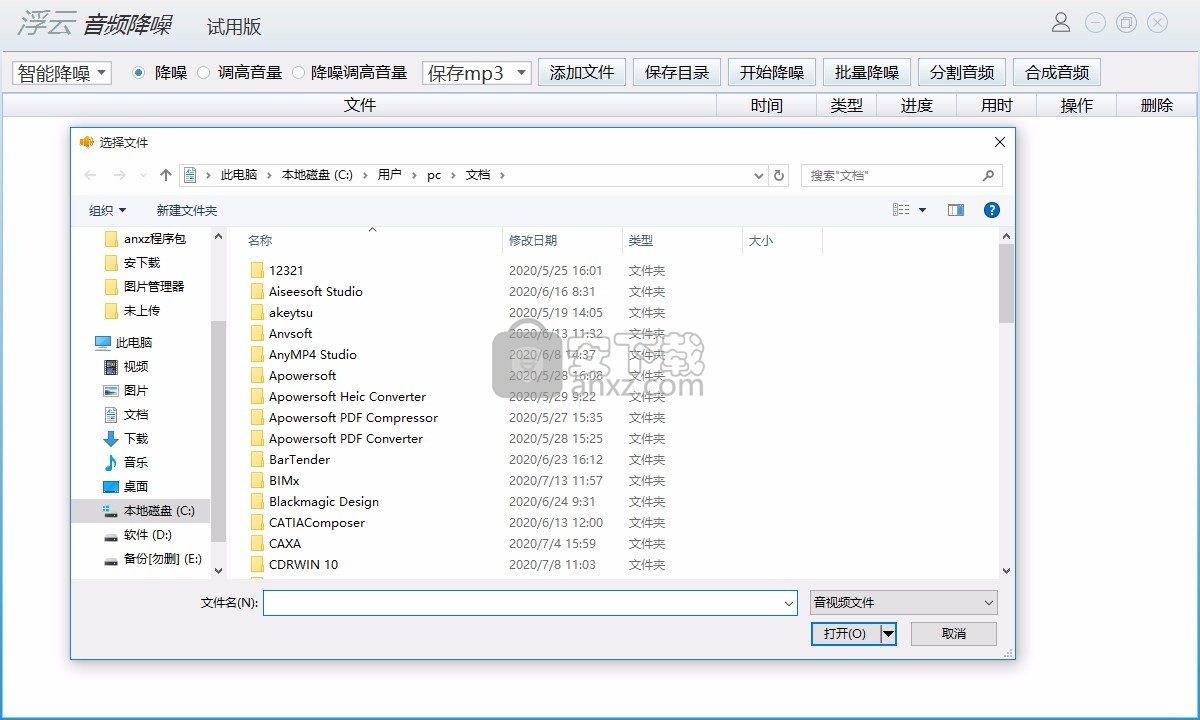Expand the view options dropdown arrow
The width and height of the screenshot is (1200, 720).
[x=922, y=210]
